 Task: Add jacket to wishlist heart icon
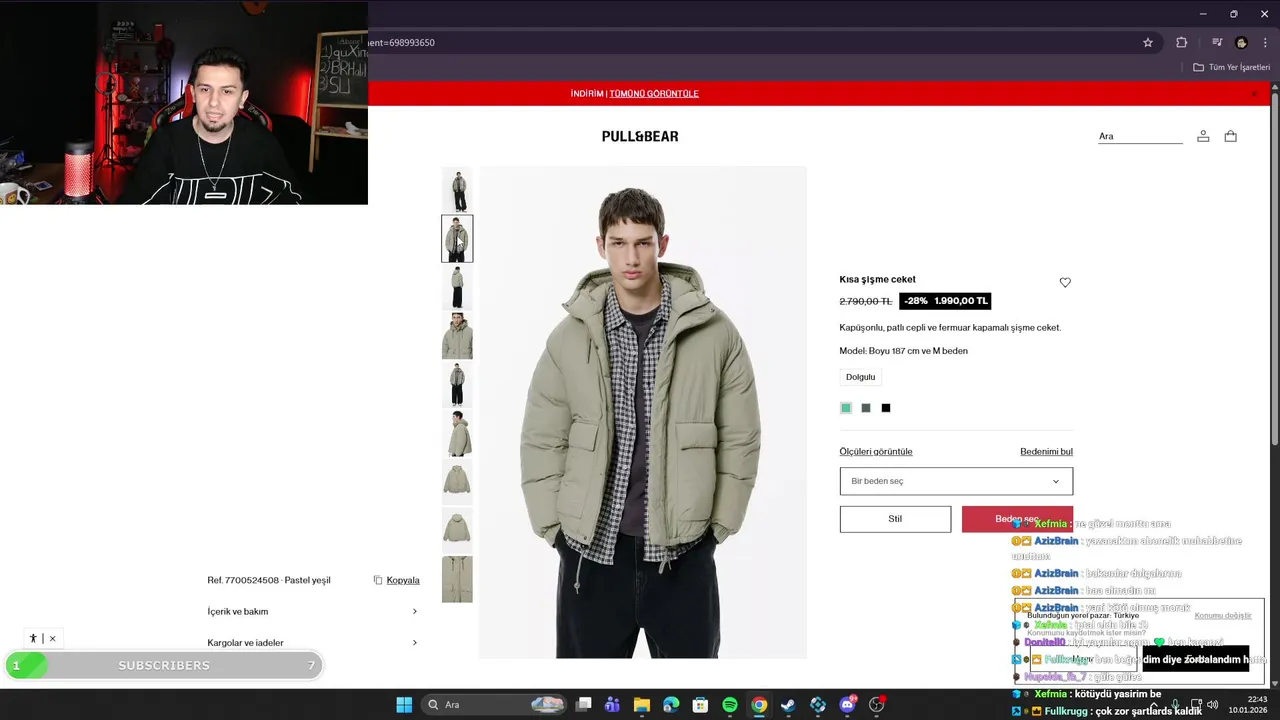click(x=1065, y=283)
